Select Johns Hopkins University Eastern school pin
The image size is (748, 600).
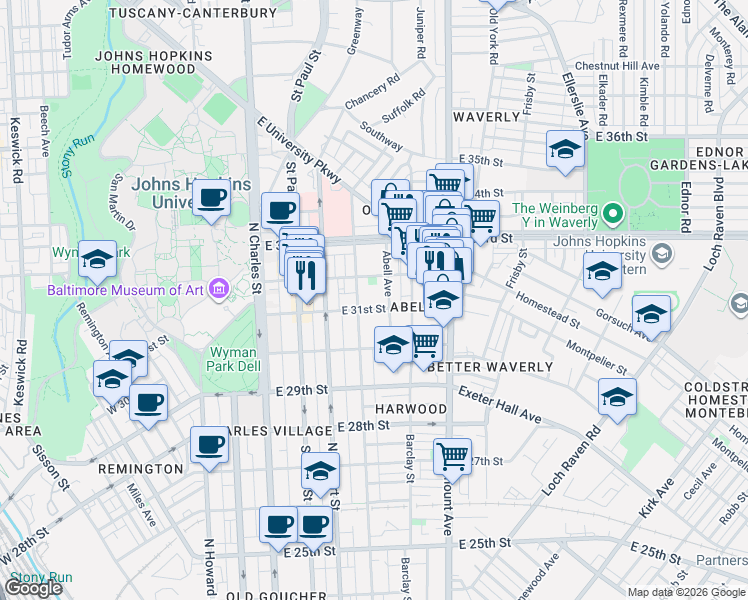coord(661,255)
